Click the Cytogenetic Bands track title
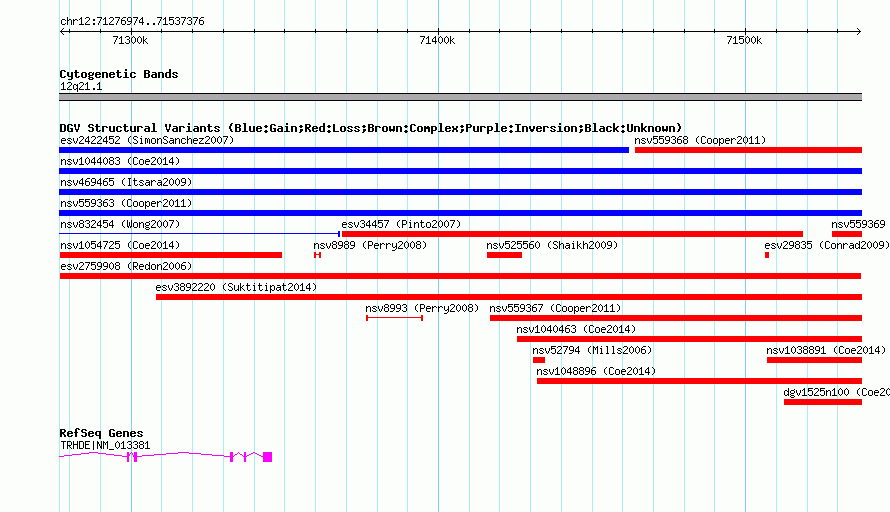 click(119, 74)
